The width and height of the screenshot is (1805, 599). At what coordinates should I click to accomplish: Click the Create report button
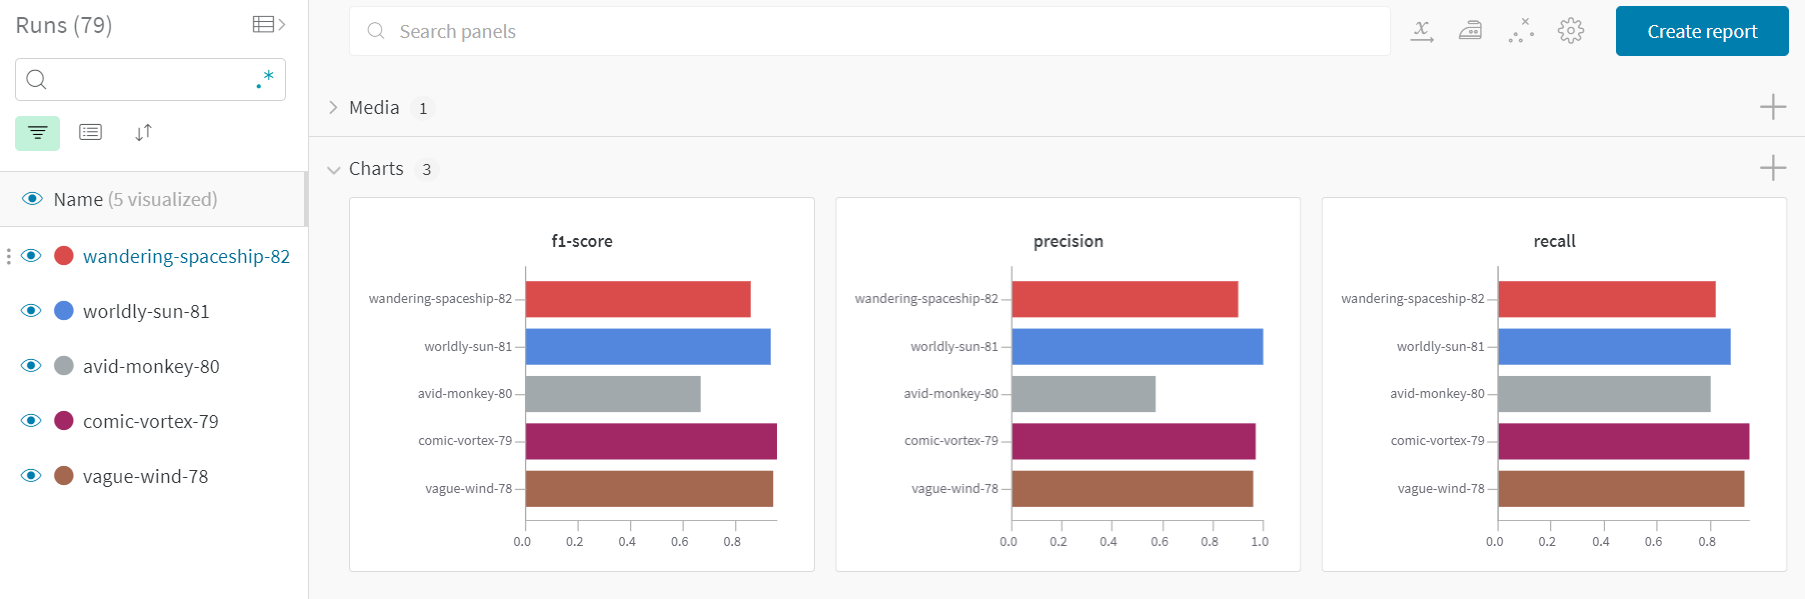click(1701, 31)
